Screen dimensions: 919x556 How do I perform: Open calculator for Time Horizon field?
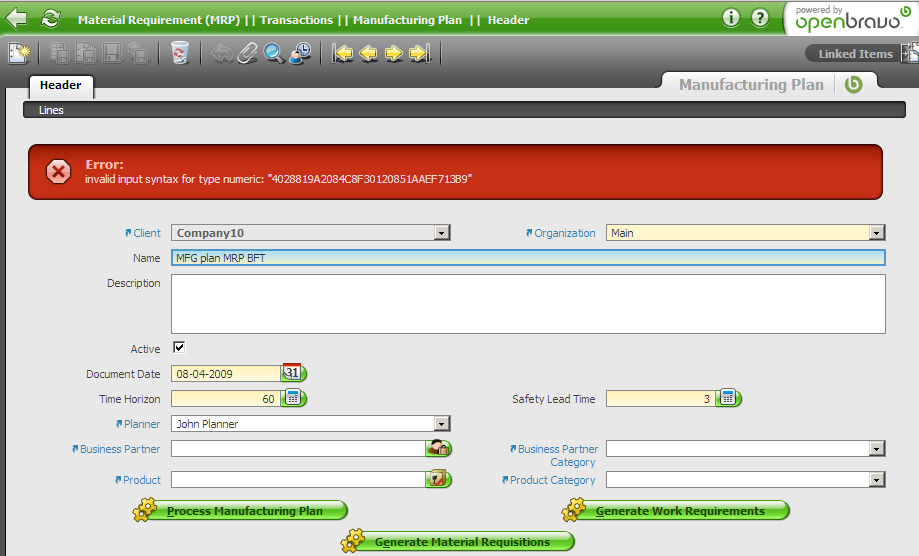pyautogui.click(x=292, y=398)
